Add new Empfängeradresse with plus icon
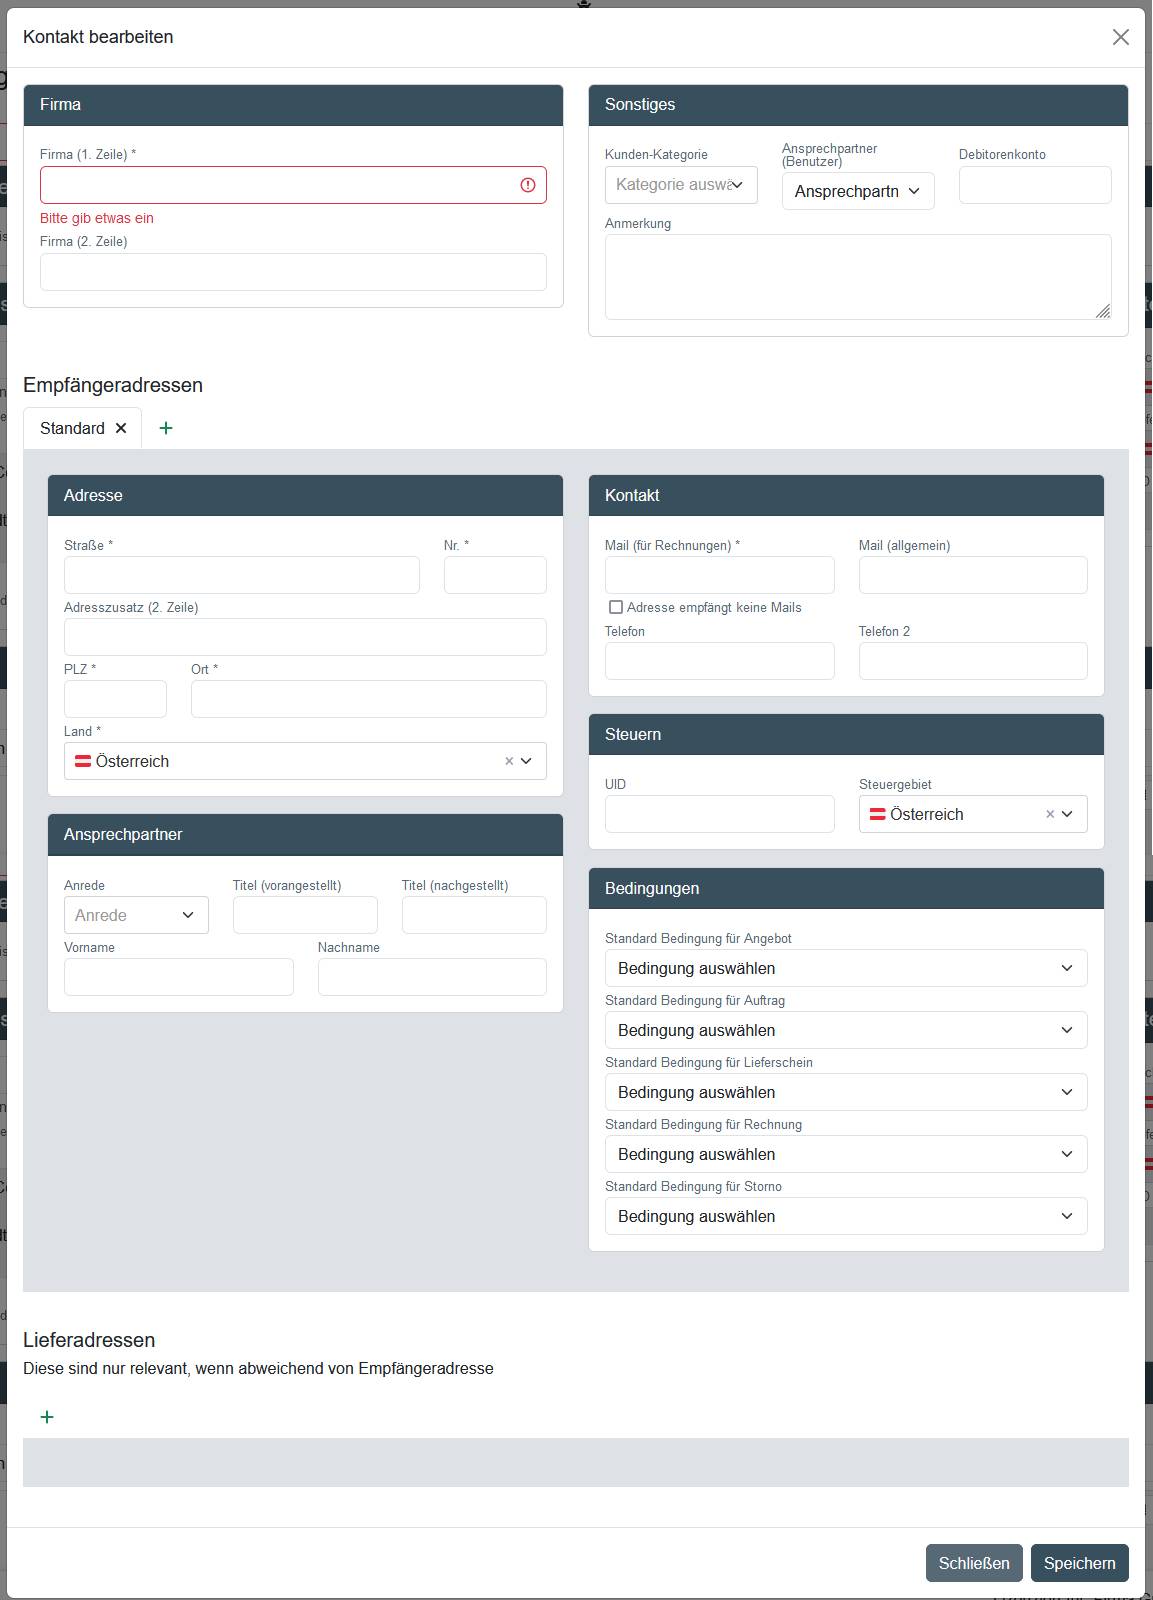Viewport: 1153px width, 1600px height. 166,428
